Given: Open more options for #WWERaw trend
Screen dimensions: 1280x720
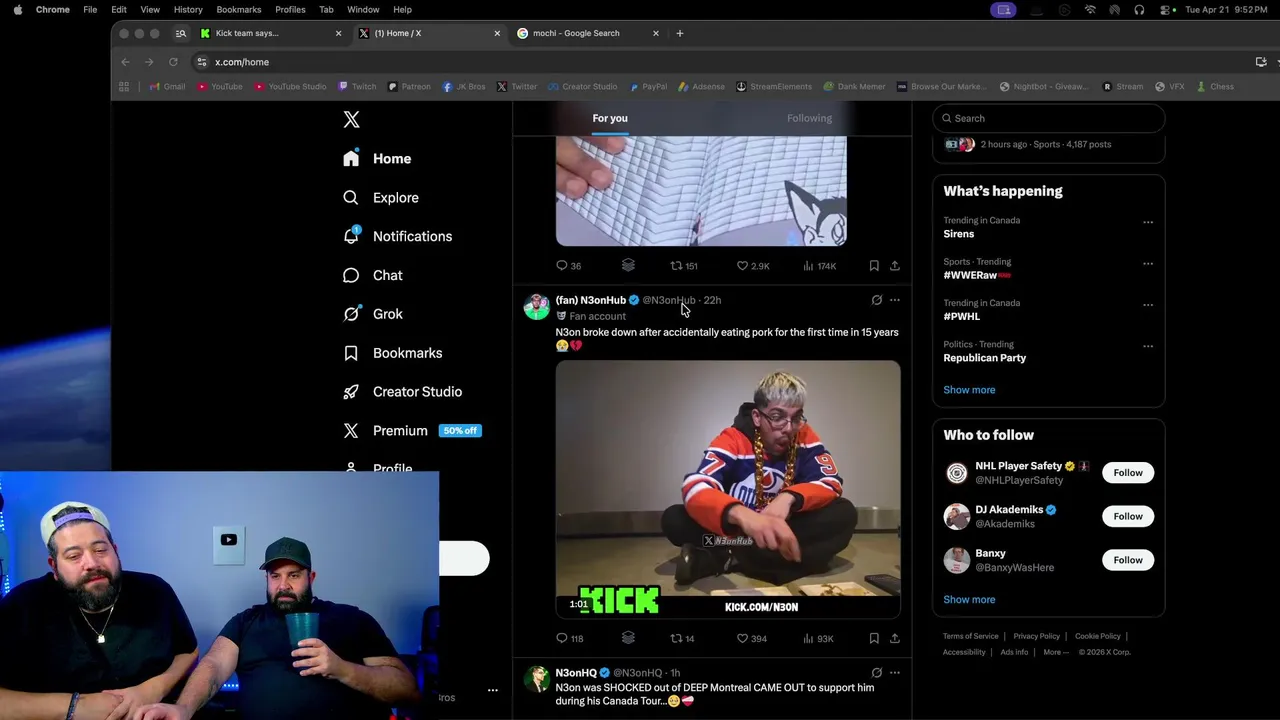Looking at the screenshot, I should (1148, 264).
